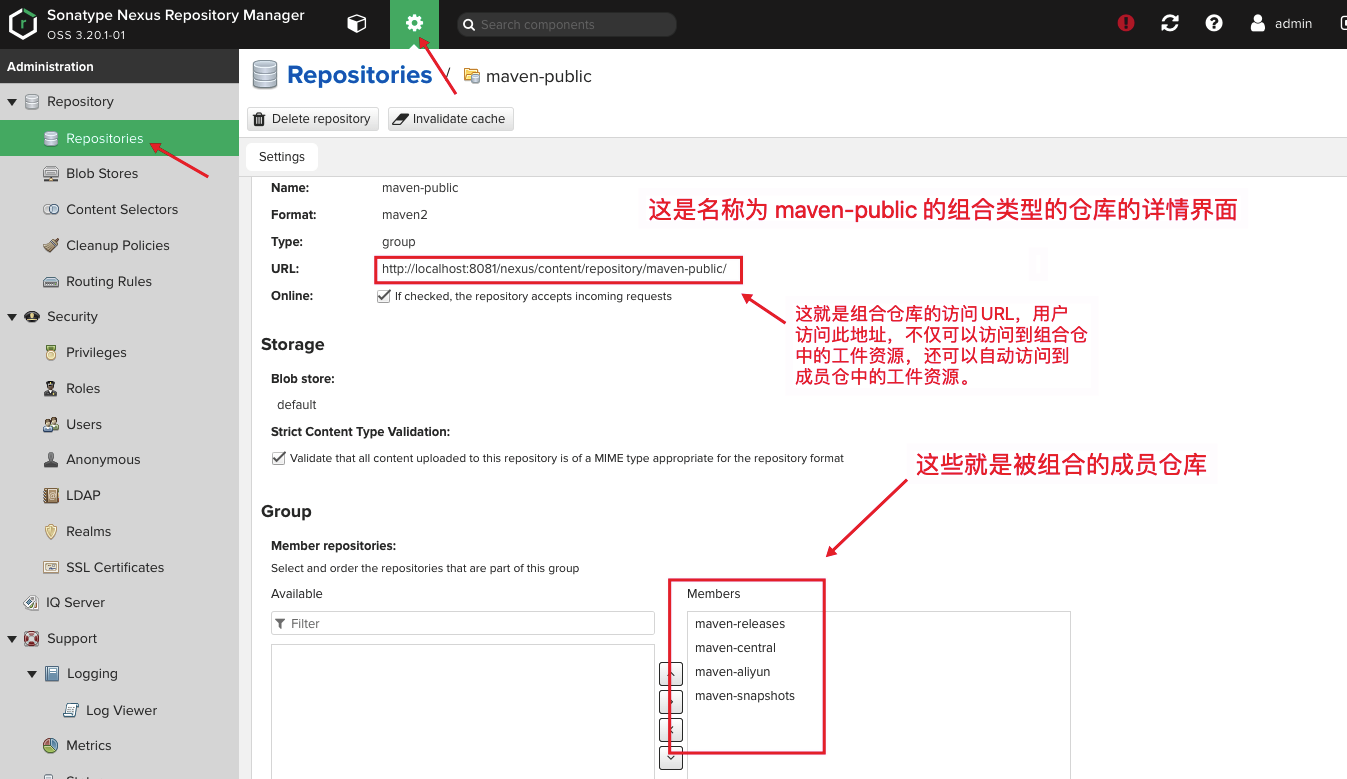Open Cleanup Policies in the sidebar
Screen dimensions: 1347x779
(x=119, y=245)
